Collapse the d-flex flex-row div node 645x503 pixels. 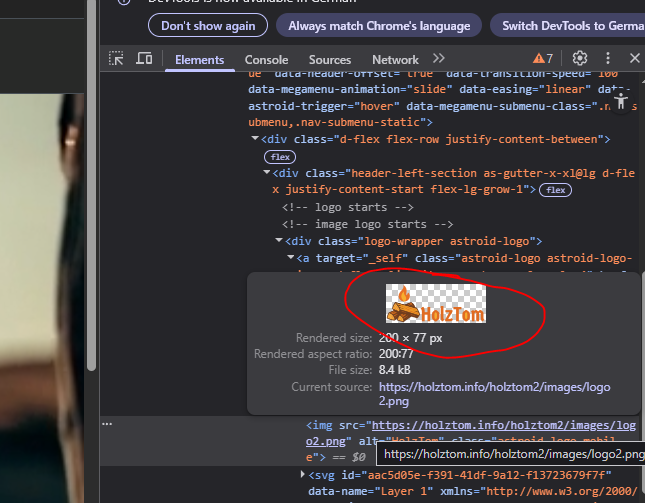[x=254, y=139]
